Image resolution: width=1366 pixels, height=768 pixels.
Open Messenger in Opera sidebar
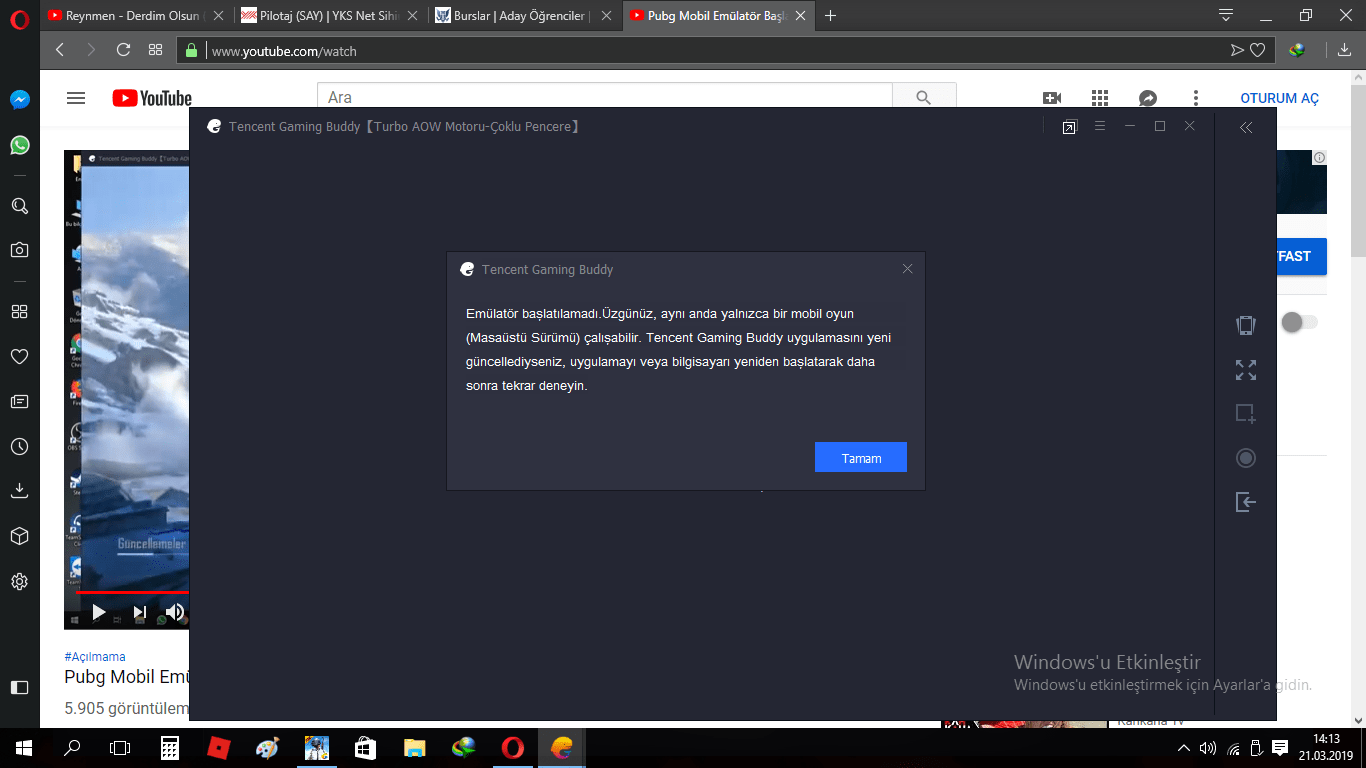pos(19,100)
